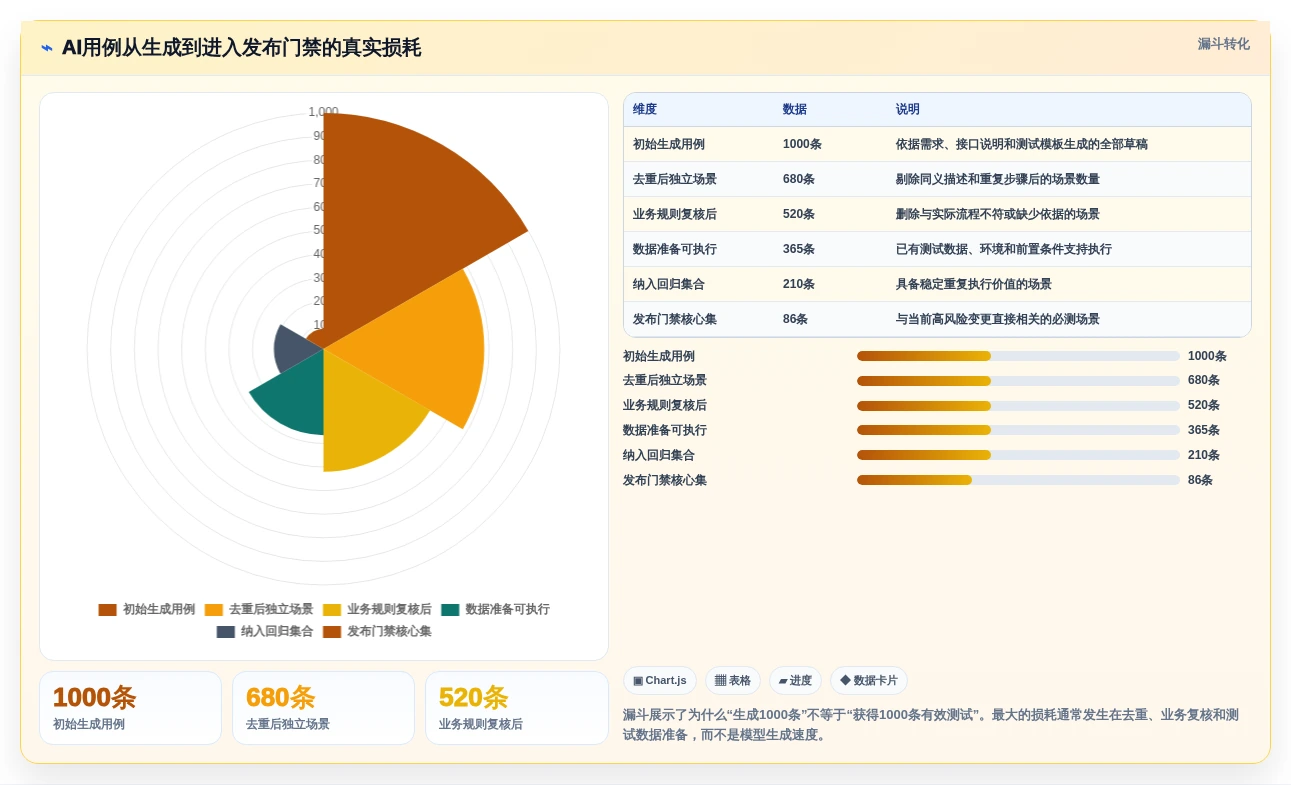Click the progress bar for 数据准备可执行

(x=1018, y=430)
